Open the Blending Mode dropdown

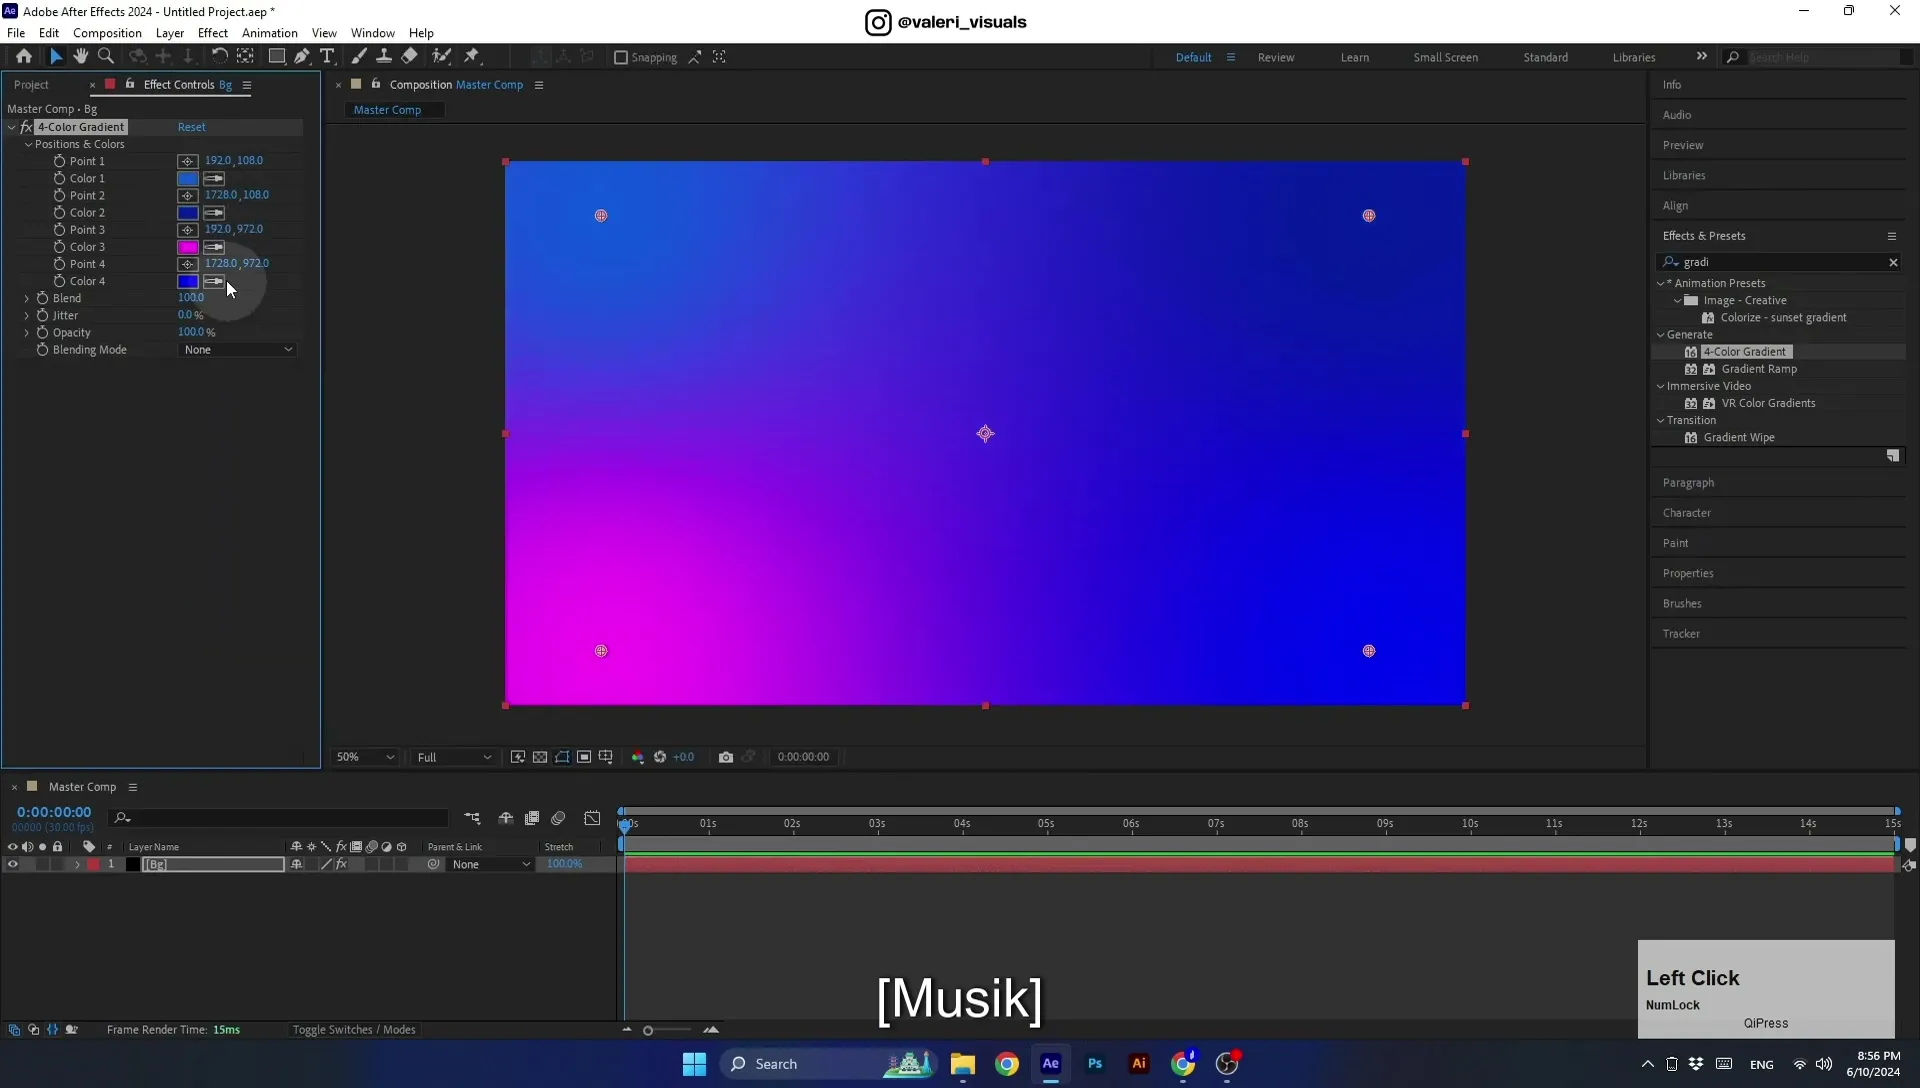pyautogui.click(x=238, y=350)
